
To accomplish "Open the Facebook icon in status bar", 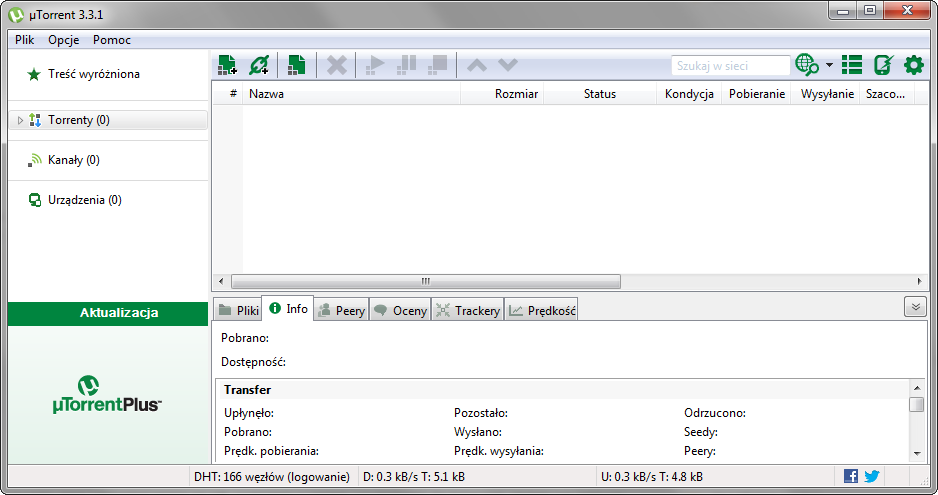I will click(x=851, y=476).
